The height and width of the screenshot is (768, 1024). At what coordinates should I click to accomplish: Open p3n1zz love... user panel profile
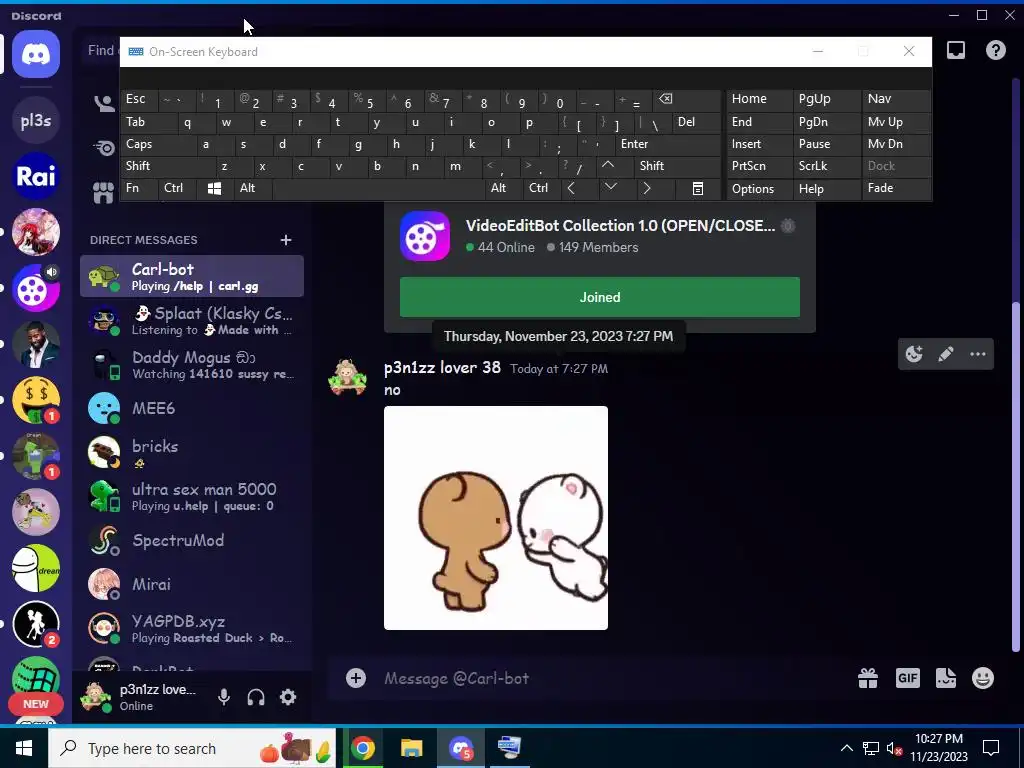tap(140, 697)
